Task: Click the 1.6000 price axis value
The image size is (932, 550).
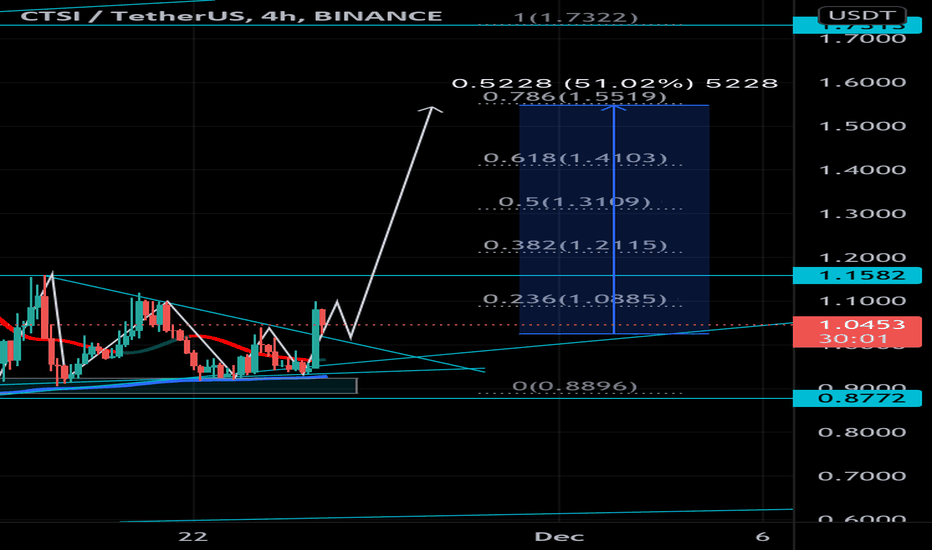Action: tap(862, 82)
